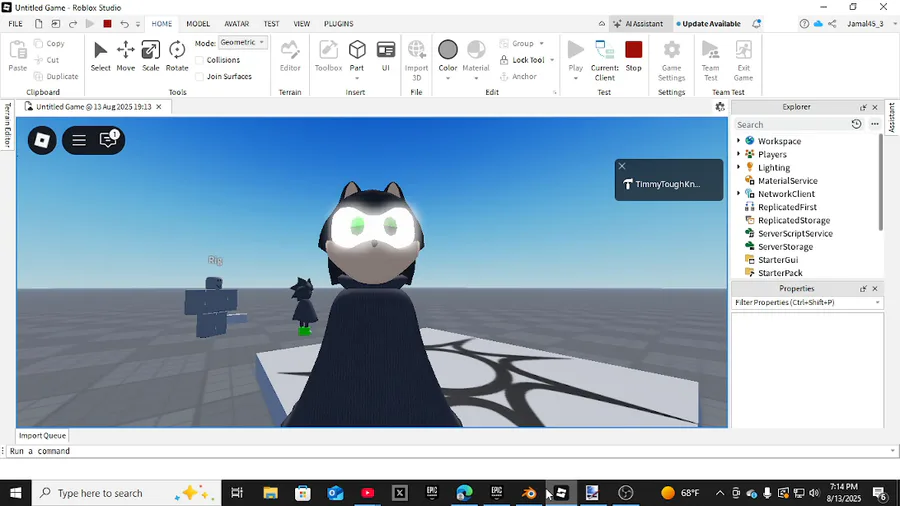Select StarterGui in Explorer
The width and height of the screenshot is (900, 506).
tap(778, 259)
